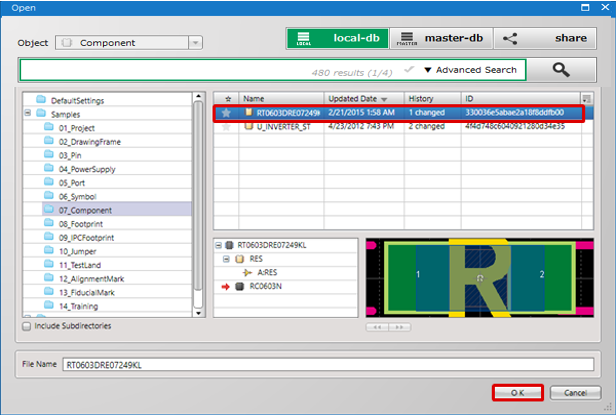Click the previous preview arrow below thumbnail
The image size is (616, 417).
pos(377,326)
